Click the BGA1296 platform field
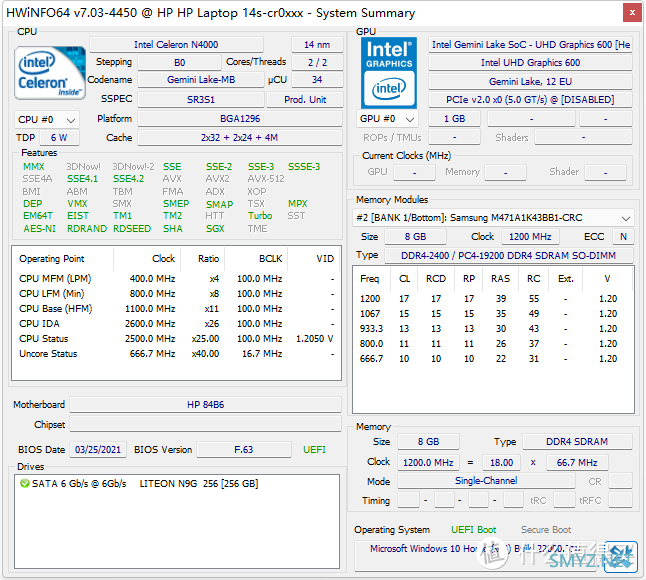The width and height of the screenshot is (646, 580). pos(240,119)
